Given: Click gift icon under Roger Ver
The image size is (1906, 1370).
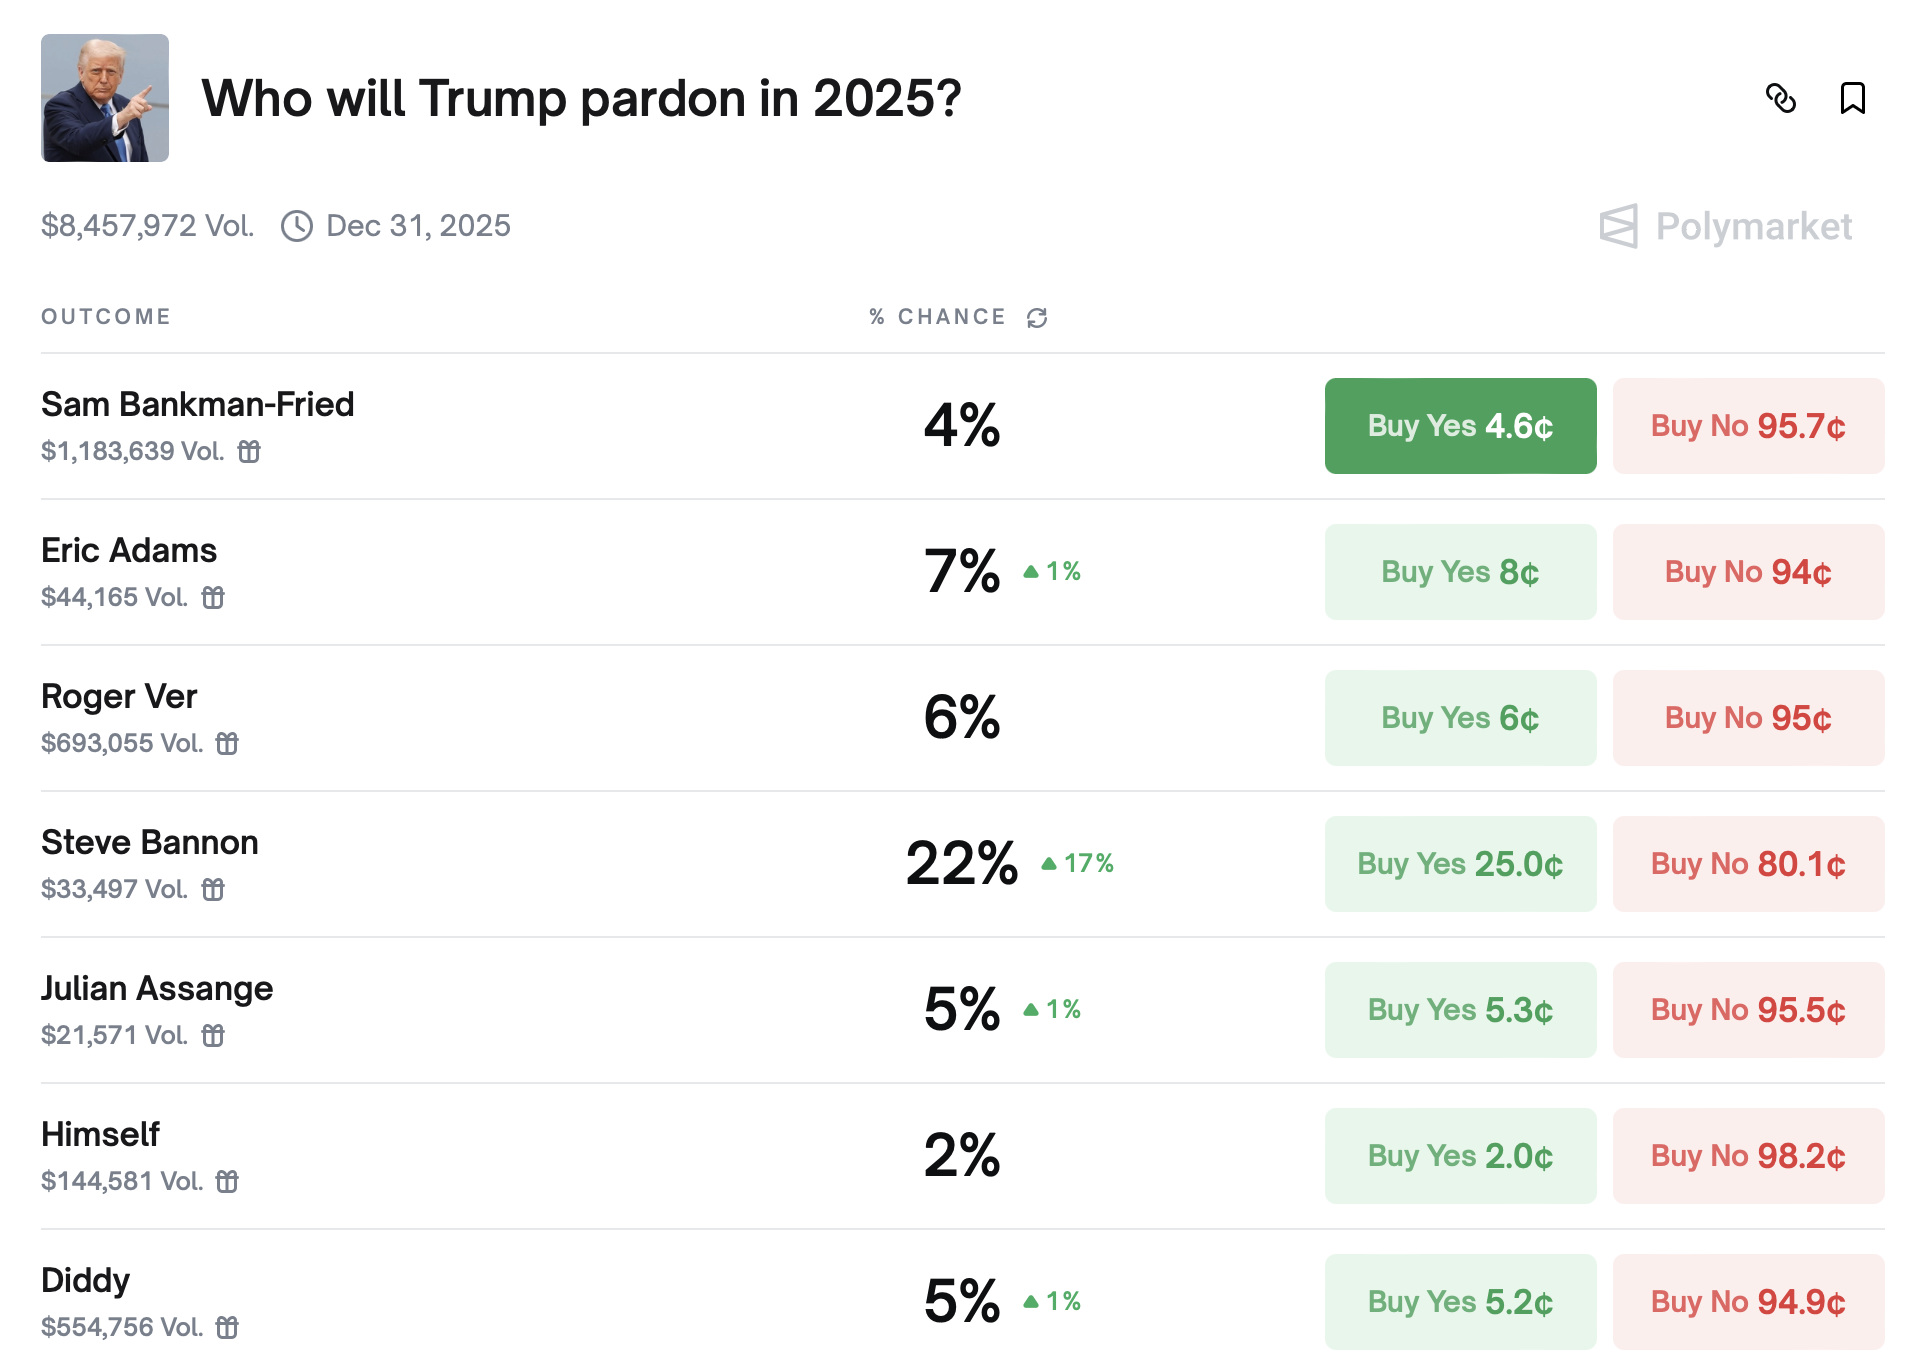Looking at the screenshot, I should (x=227, y=744).
